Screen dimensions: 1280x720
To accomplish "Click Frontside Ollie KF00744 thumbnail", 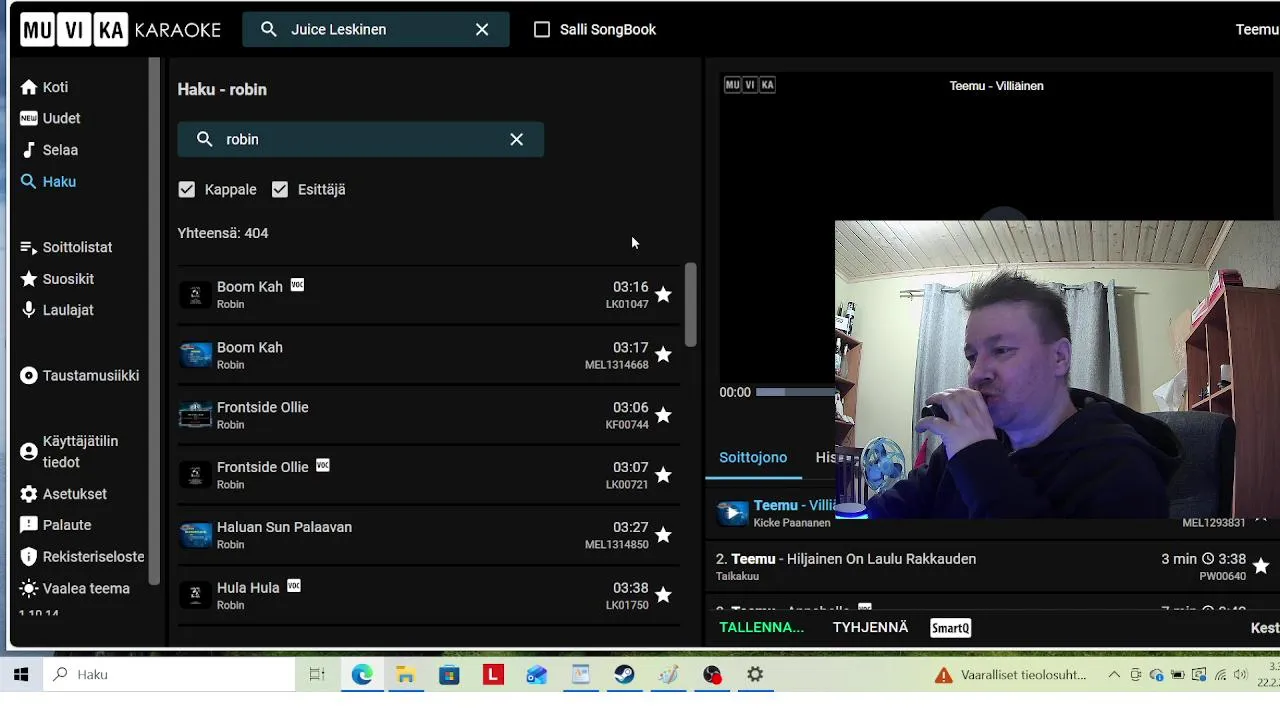I will 195,415.
